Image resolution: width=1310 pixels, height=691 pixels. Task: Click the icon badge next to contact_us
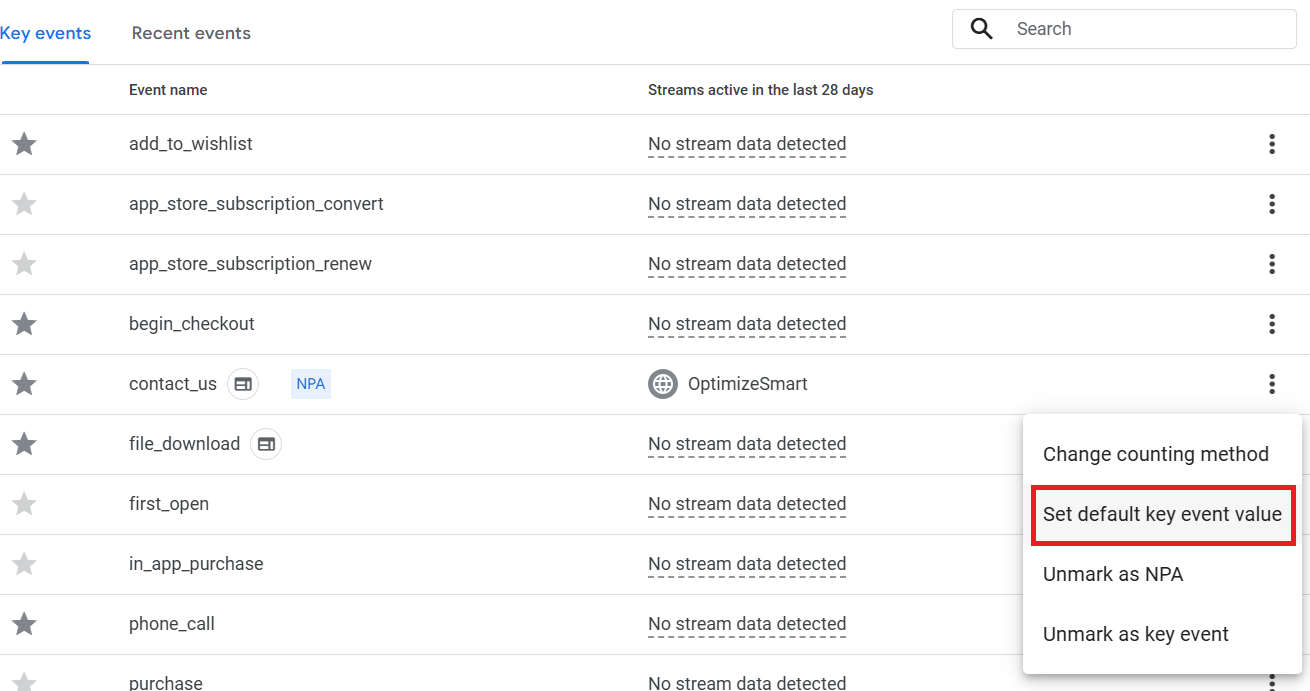[243, 384]
